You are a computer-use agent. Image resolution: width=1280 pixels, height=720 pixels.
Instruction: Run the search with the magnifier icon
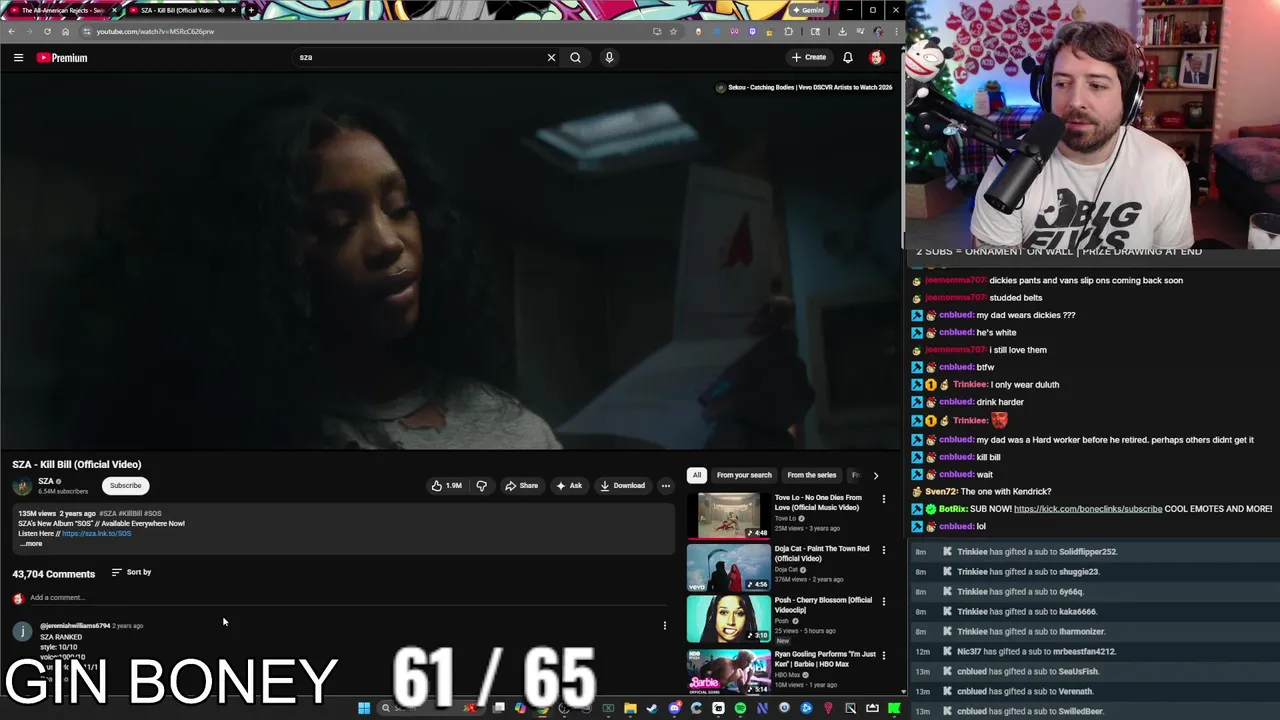575,57
